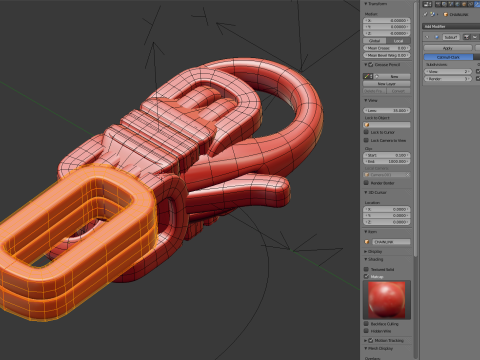Click the Mean Crease slider field
Viewport: 480px width, 360px height.
387,48
